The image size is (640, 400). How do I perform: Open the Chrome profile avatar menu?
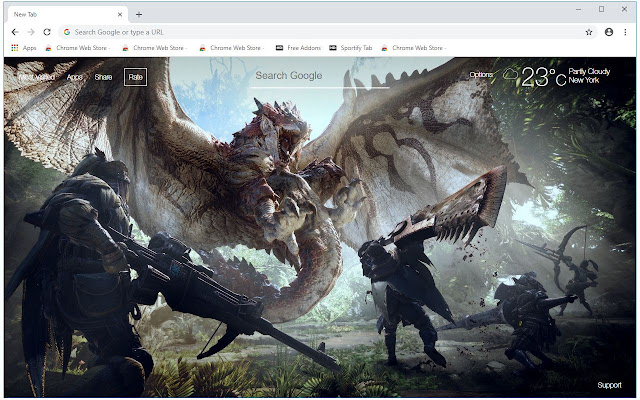(x=609, y=32)
